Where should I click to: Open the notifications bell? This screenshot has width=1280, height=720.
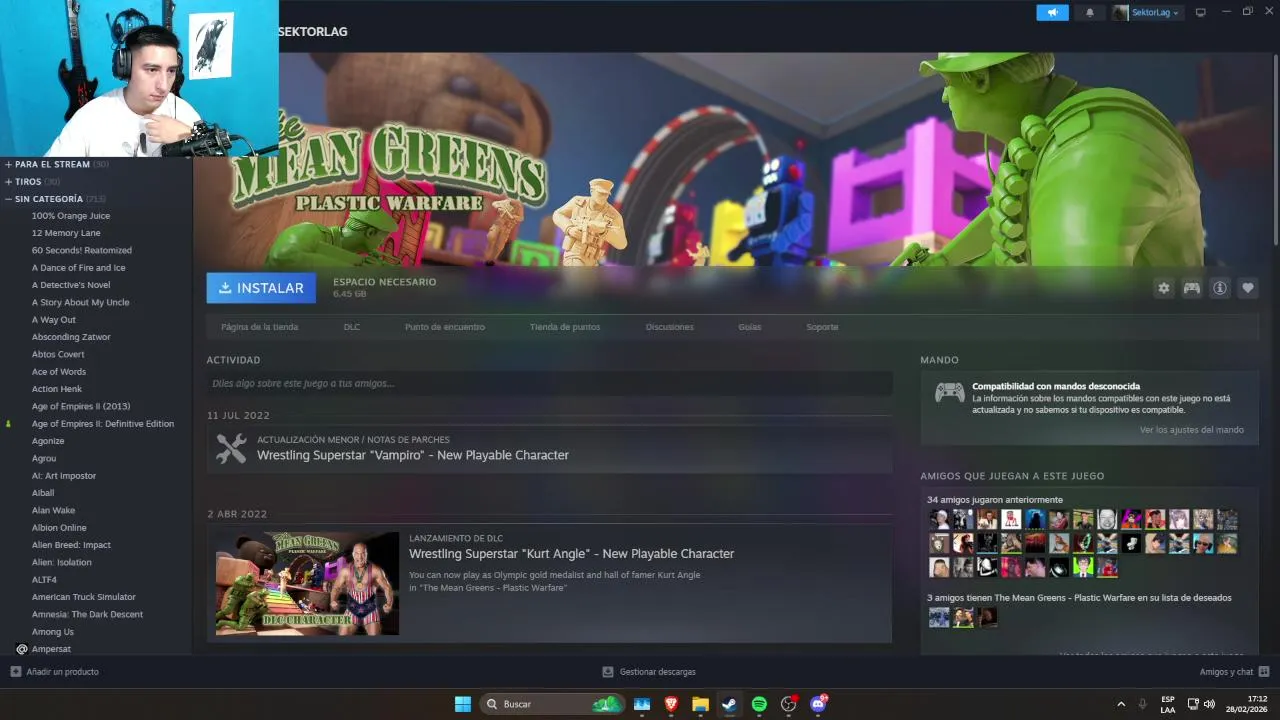pyautogui.click(x=1090, y=13)
